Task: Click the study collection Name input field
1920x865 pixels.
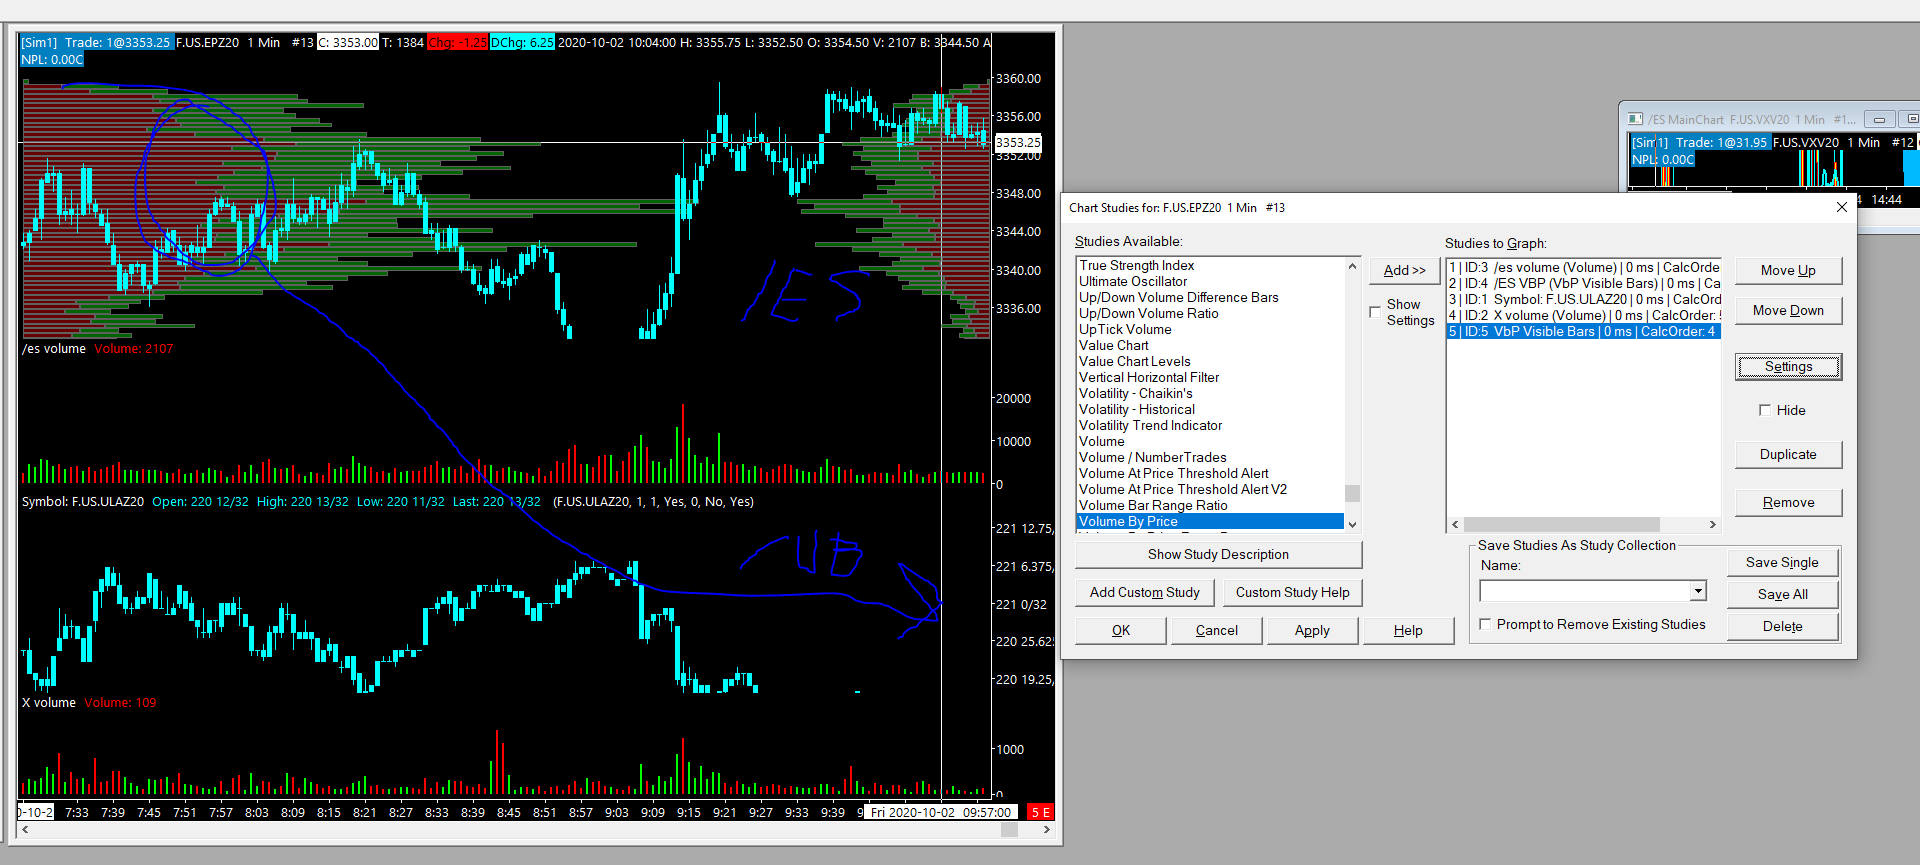Action: click(x=1585, y=591)
